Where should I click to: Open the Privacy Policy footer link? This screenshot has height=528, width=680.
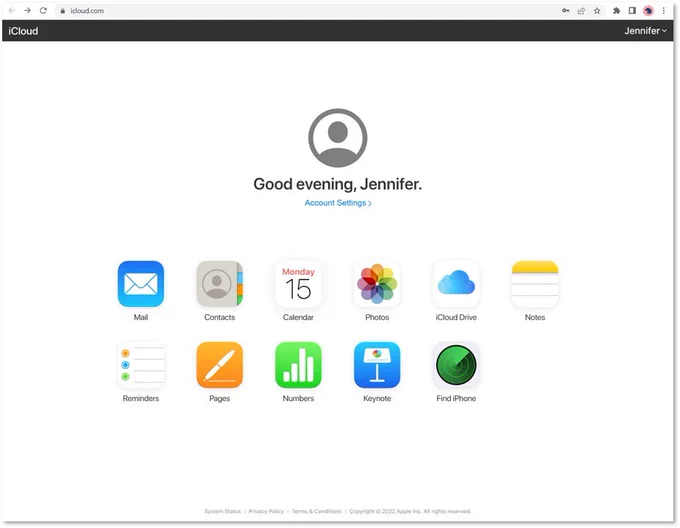266,511
